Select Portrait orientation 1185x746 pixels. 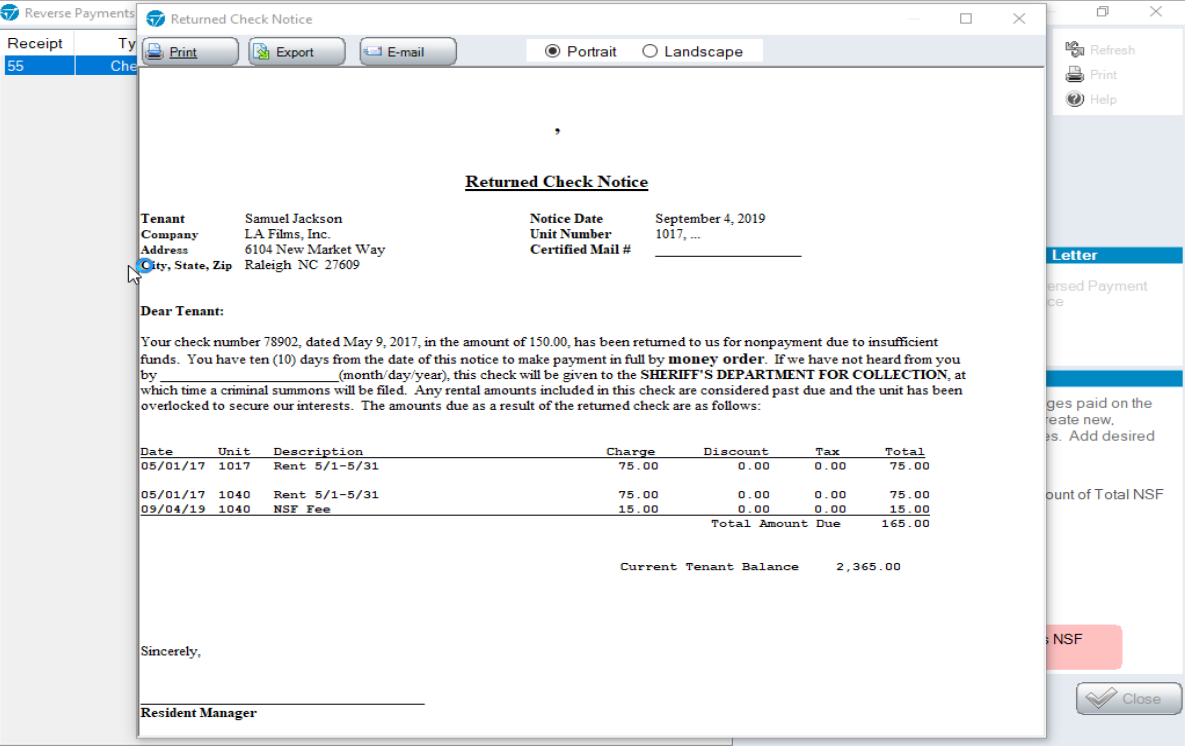[580, 51]
